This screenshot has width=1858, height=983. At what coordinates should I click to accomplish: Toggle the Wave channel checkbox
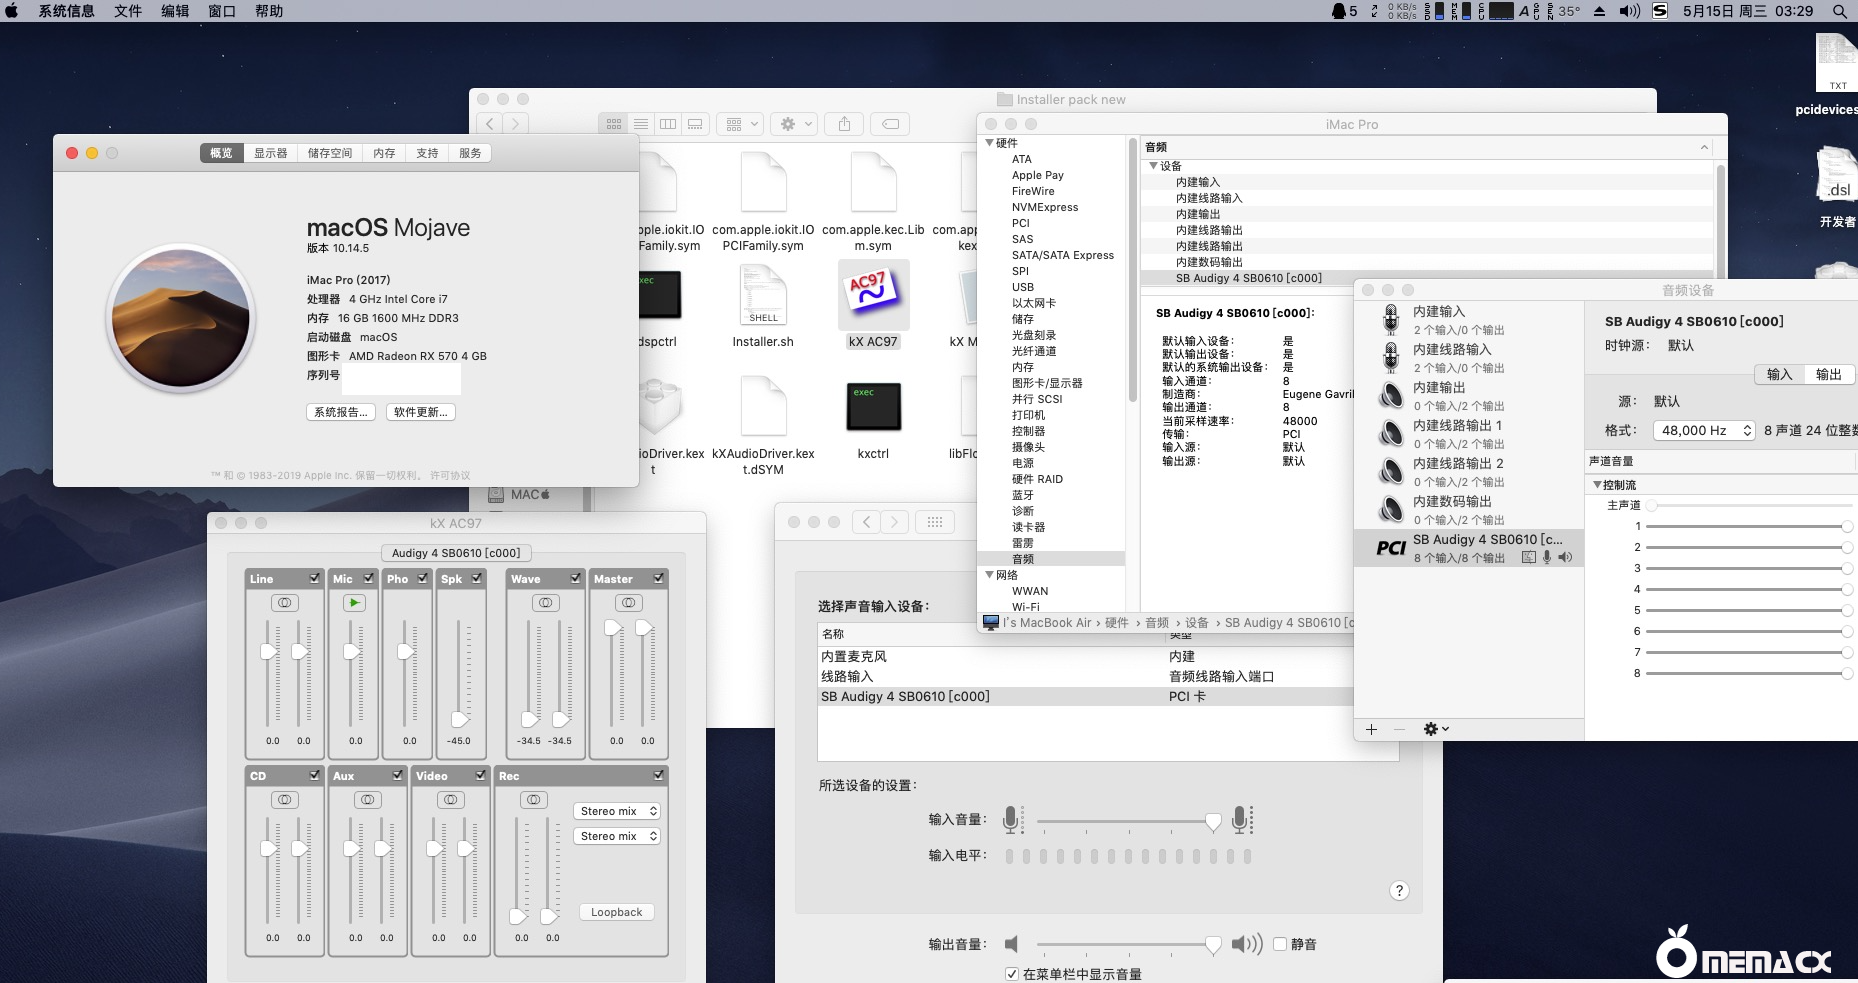(576, 578)
